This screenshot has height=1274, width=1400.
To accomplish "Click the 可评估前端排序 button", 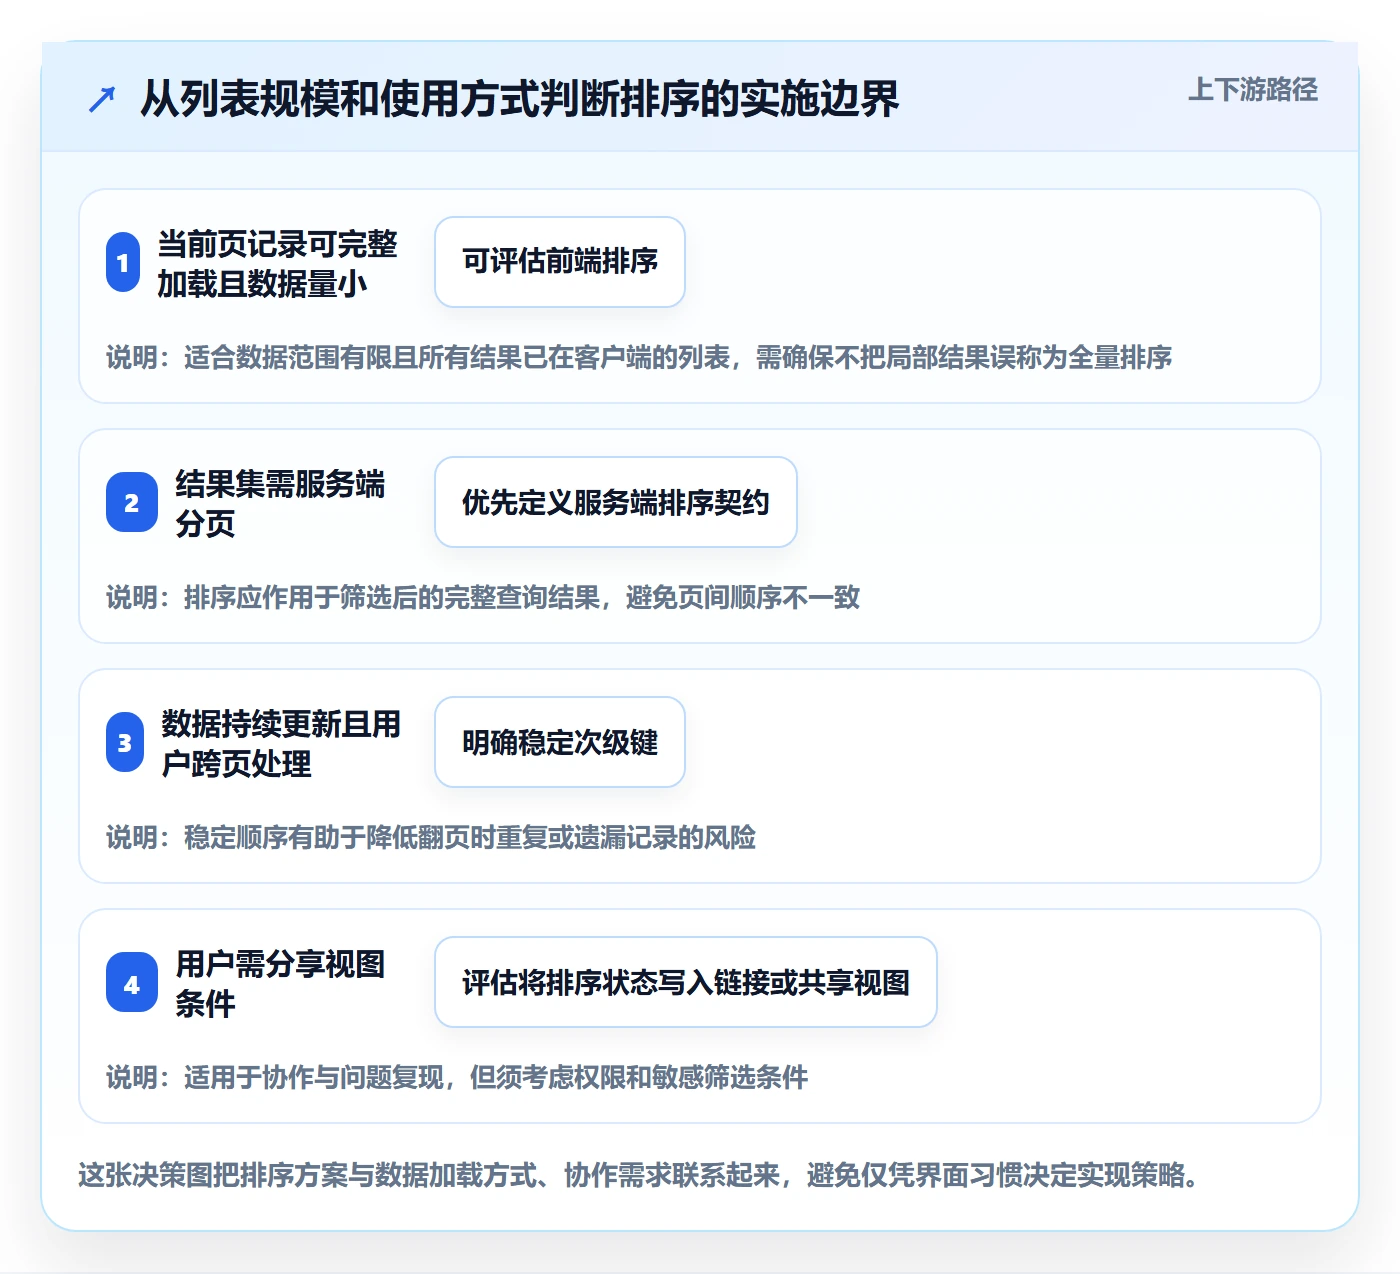I will 560,262.
